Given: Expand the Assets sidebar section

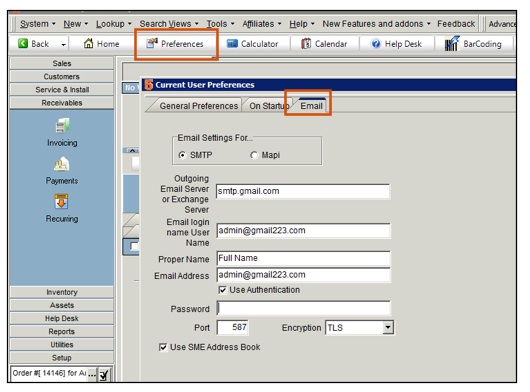Looking at the screenshot, I should click(62, 305).
